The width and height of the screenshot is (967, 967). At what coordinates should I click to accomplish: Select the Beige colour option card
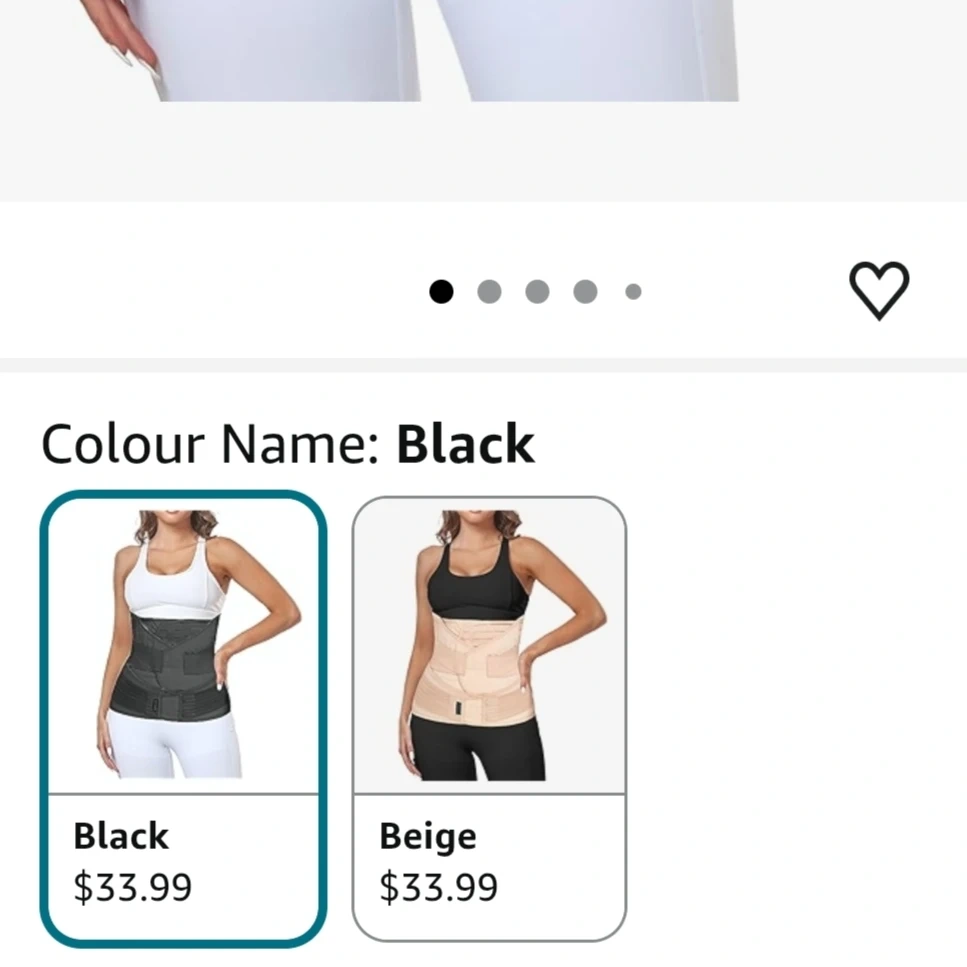click(489, 718)
